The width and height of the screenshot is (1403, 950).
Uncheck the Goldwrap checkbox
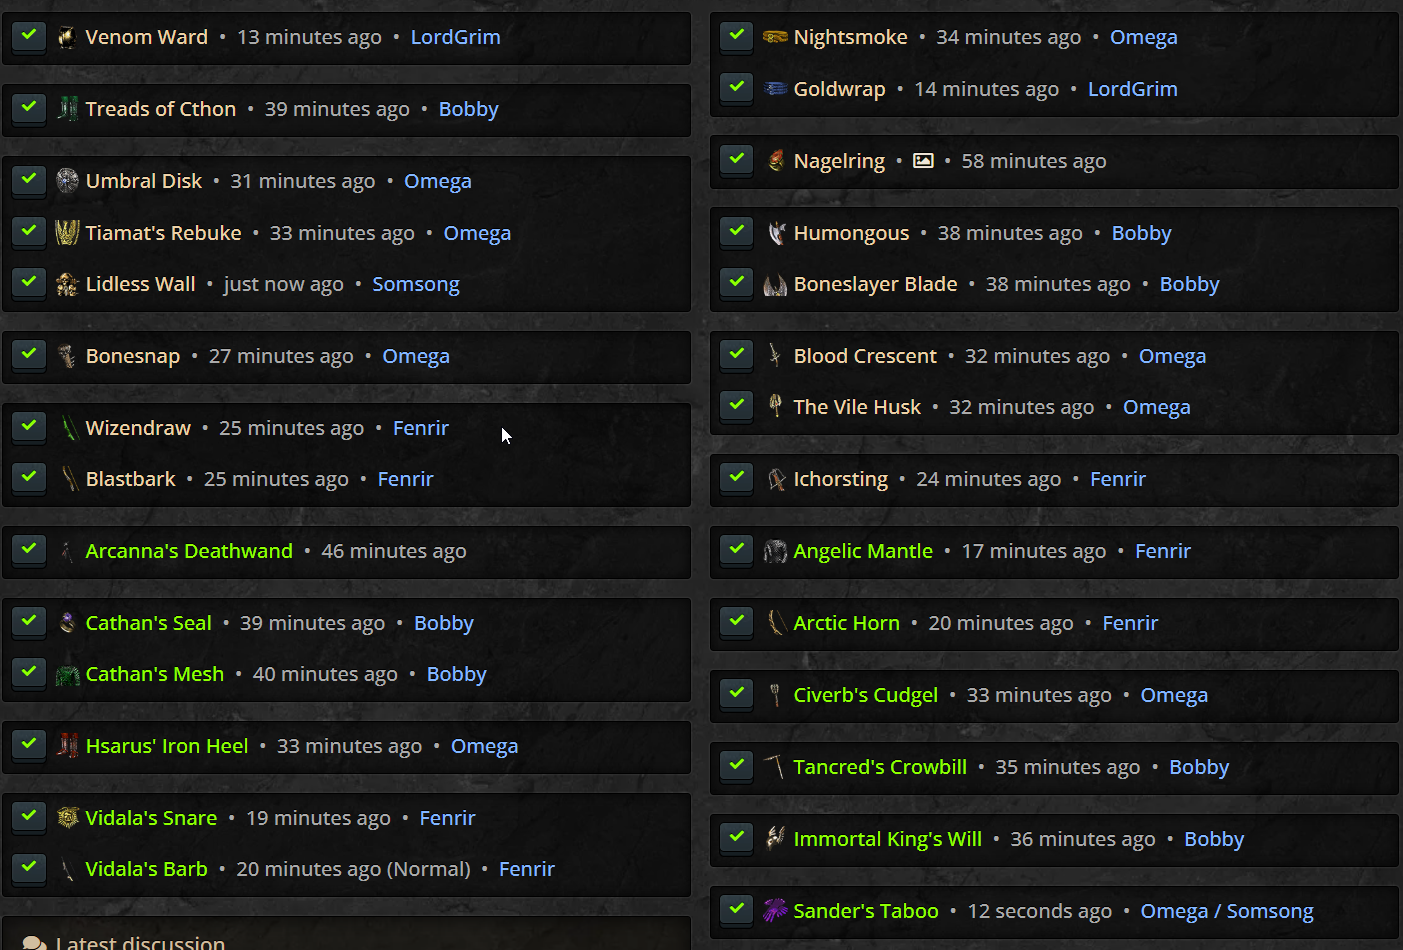coord(737,88)
